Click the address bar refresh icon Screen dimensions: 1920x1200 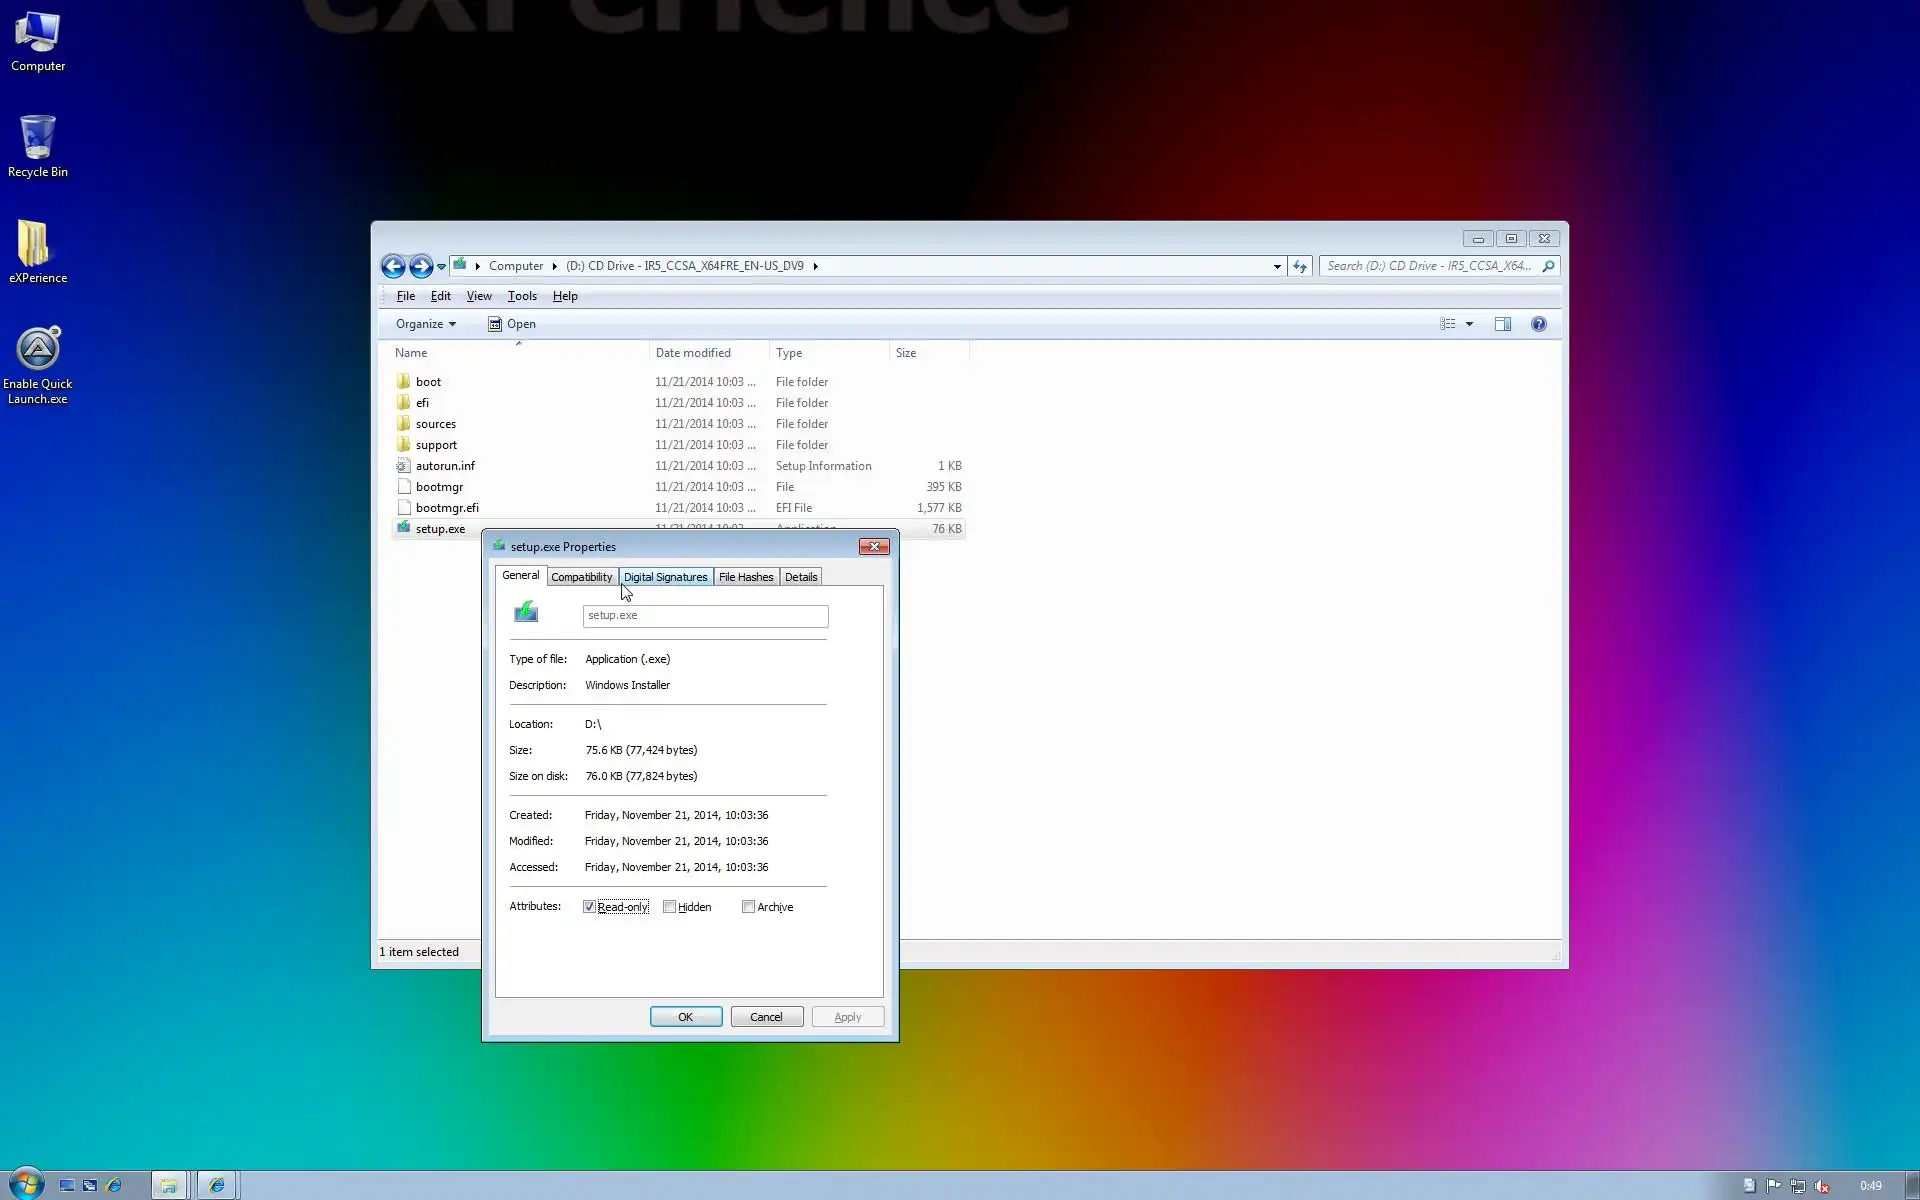1300,266
